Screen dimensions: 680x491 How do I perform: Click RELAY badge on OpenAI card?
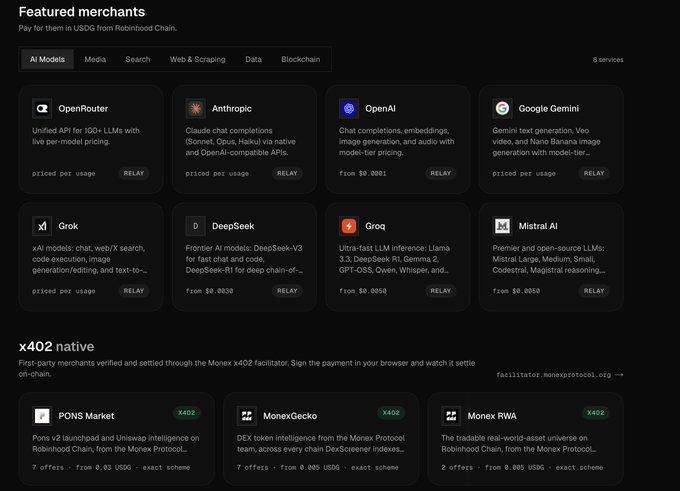[441, 173]
